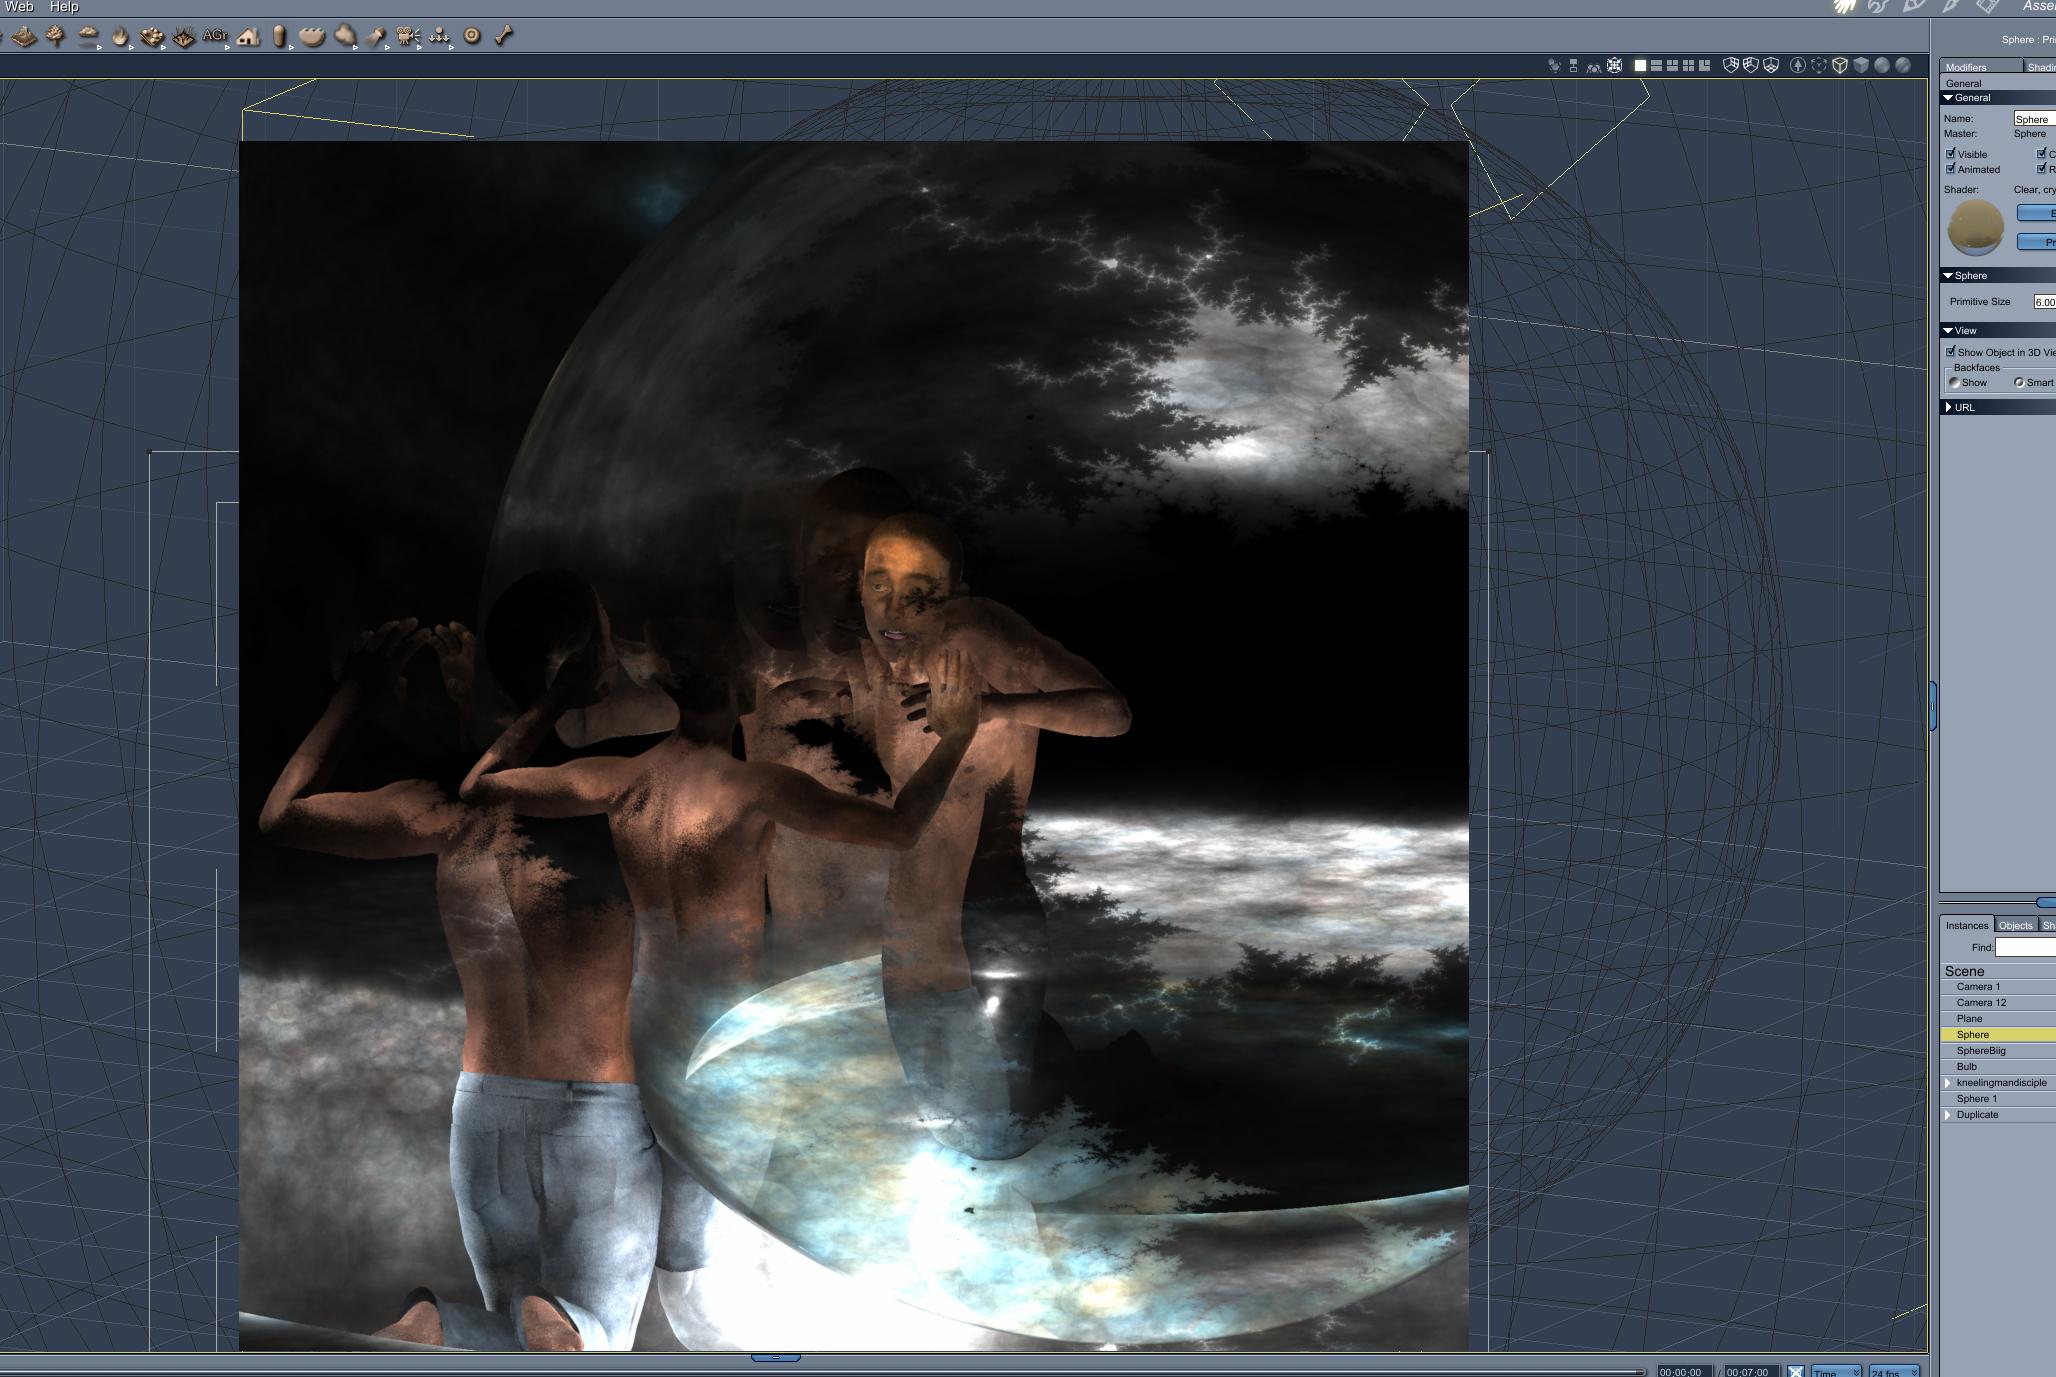
Task: Click the camera creation tool icon
Action: [x=407, y=37]
